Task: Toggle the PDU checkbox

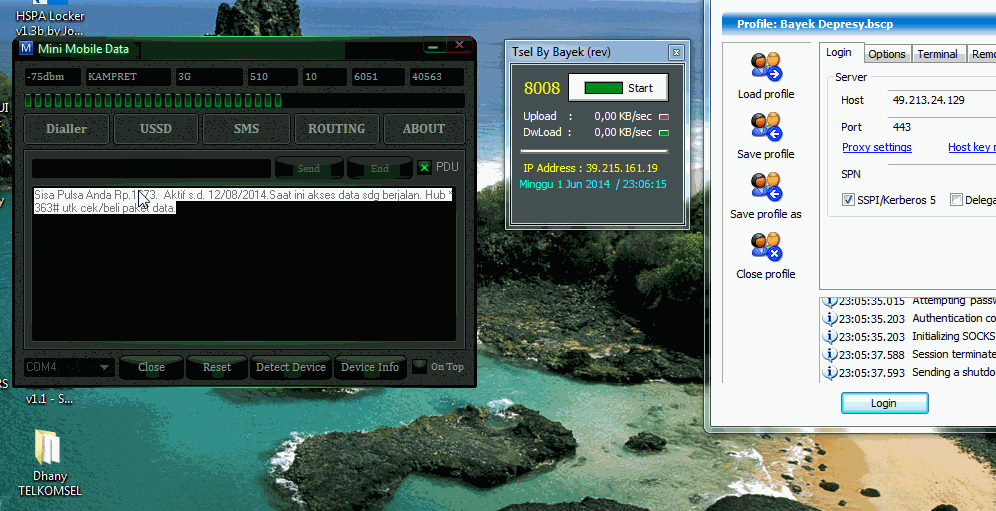Action: (x=424, y=168)
